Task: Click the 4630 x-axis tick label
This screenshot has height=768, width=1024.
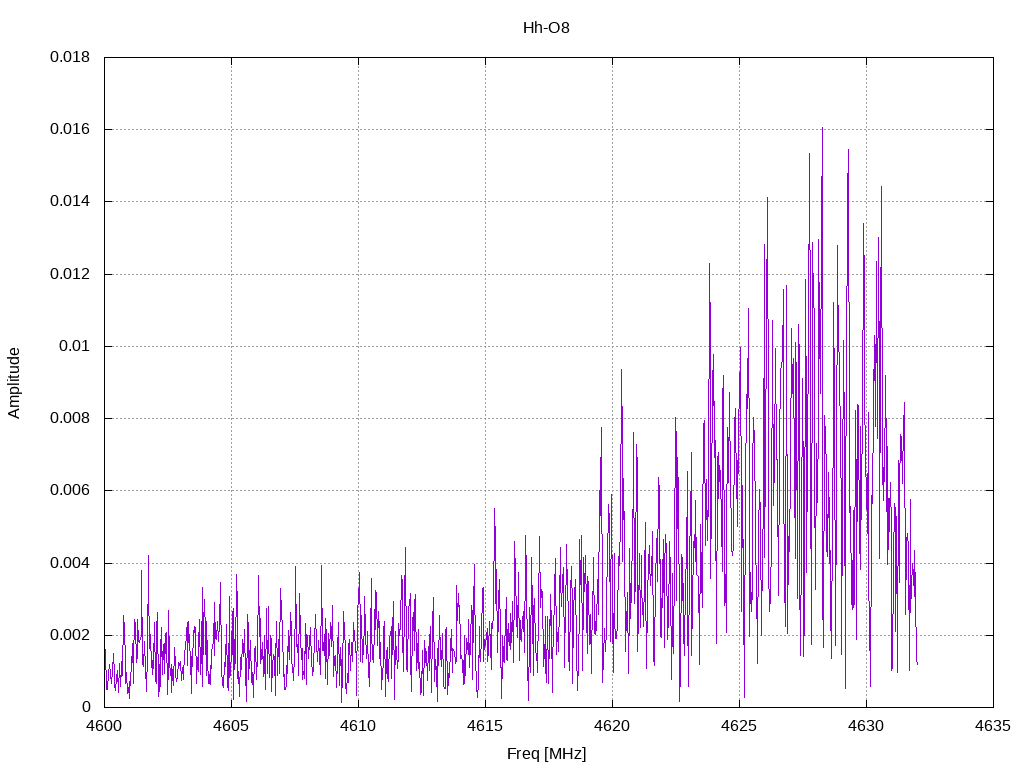Action: point(867,726)
